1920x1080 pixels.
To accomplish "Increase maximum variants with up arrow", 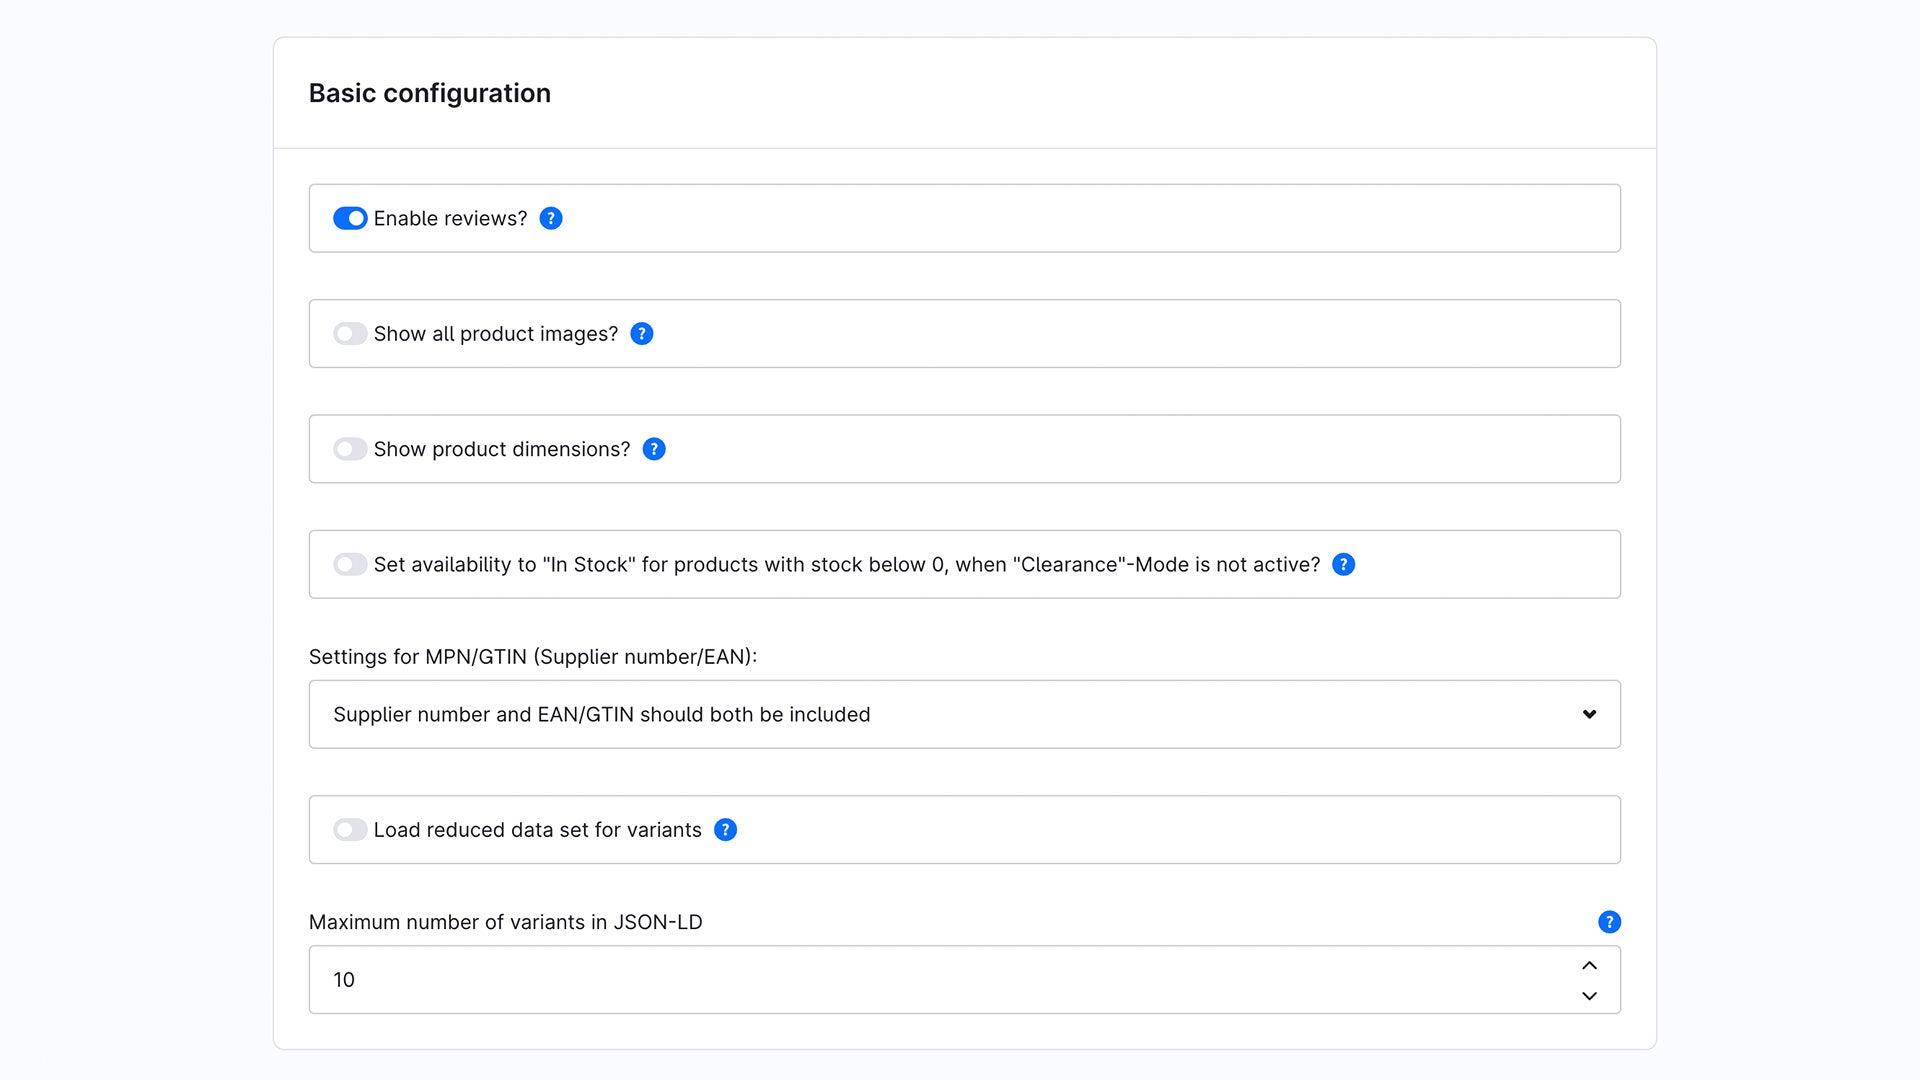I will coord(1589,965).
